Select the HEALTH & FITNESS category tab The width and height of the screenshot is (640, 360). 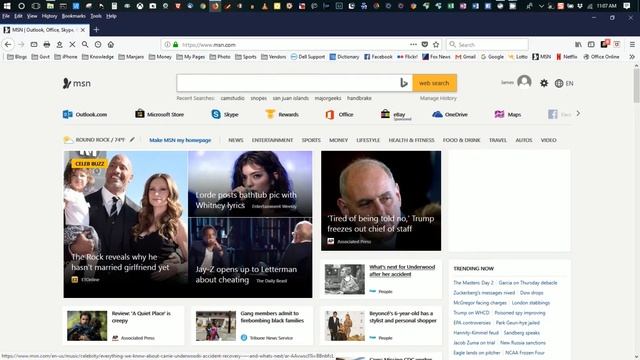[x=411, y=140]
